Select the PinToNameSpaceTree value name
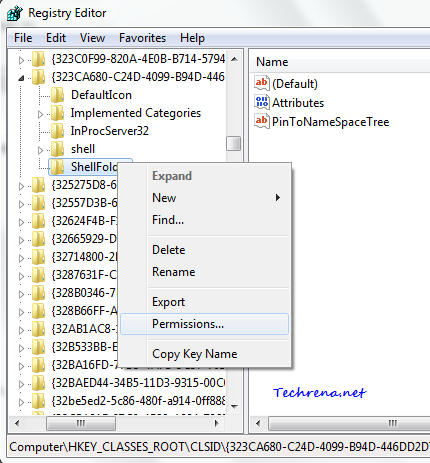Image resolution: width=430 pixels, height=463 pixels. 331,122
